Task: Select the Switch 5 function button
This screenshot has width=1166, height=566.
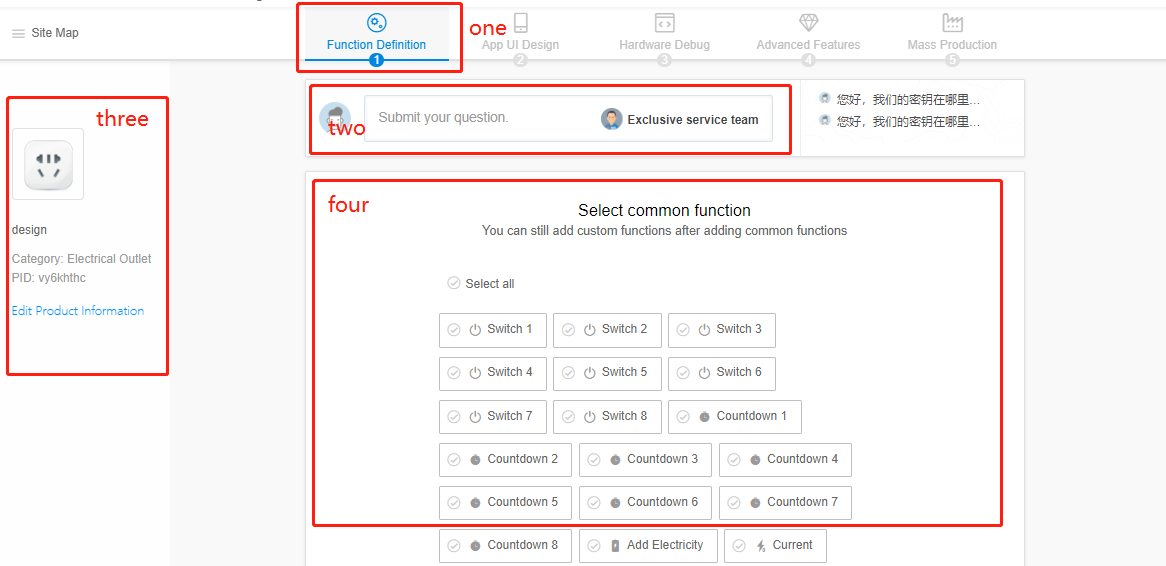Action: tap(608, 373)
